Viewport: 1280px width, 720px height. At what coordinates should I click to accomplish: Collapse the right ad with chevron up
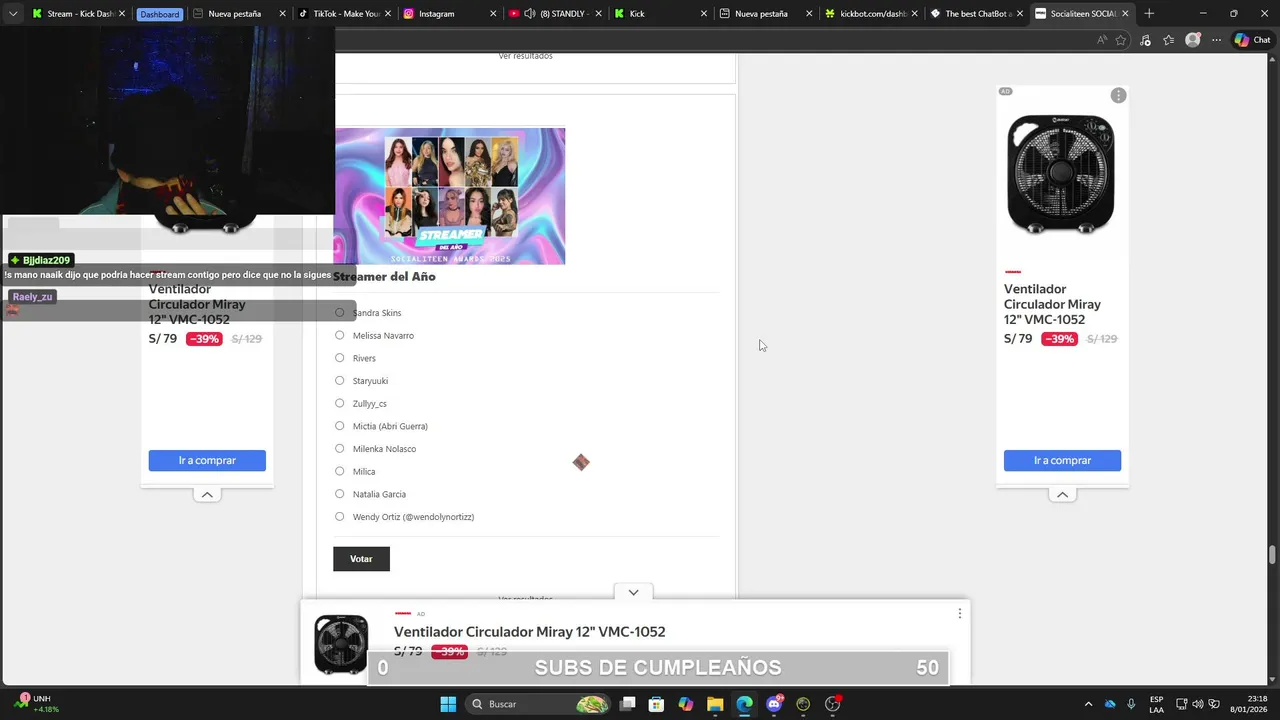click(1062, 494)
